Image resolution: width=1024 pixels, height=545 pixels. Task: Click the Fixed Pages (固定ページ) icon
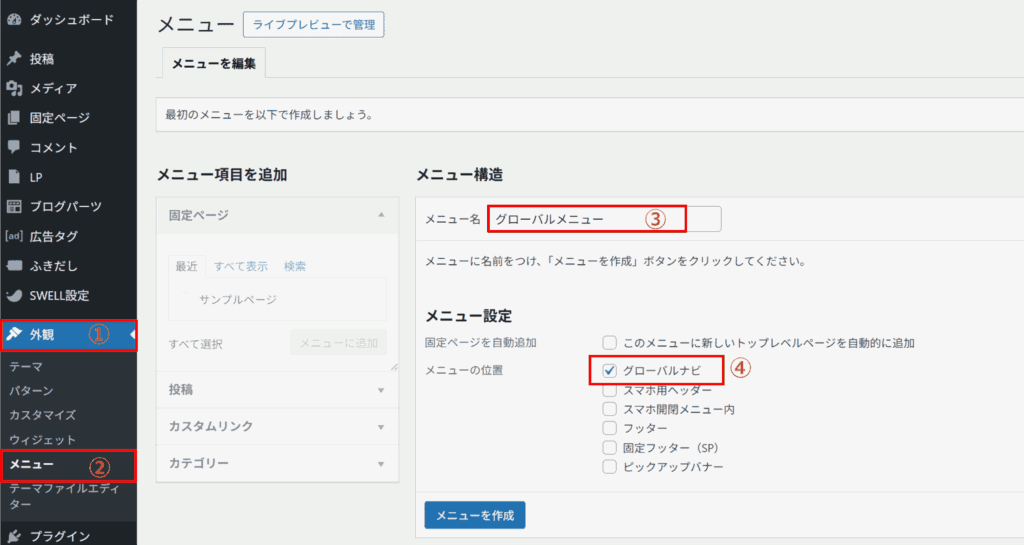point(14,118)
